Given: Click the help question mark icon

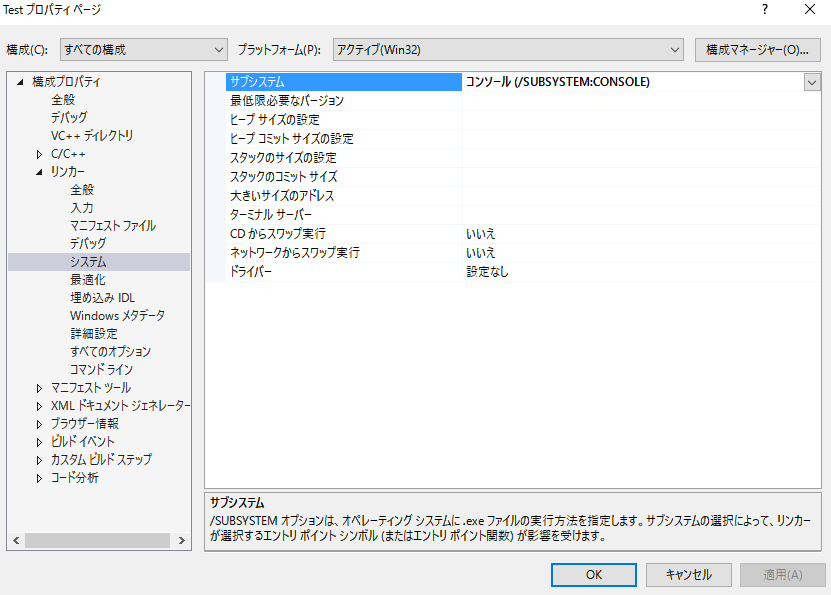Looking at the screenshot, I should 765,10.
